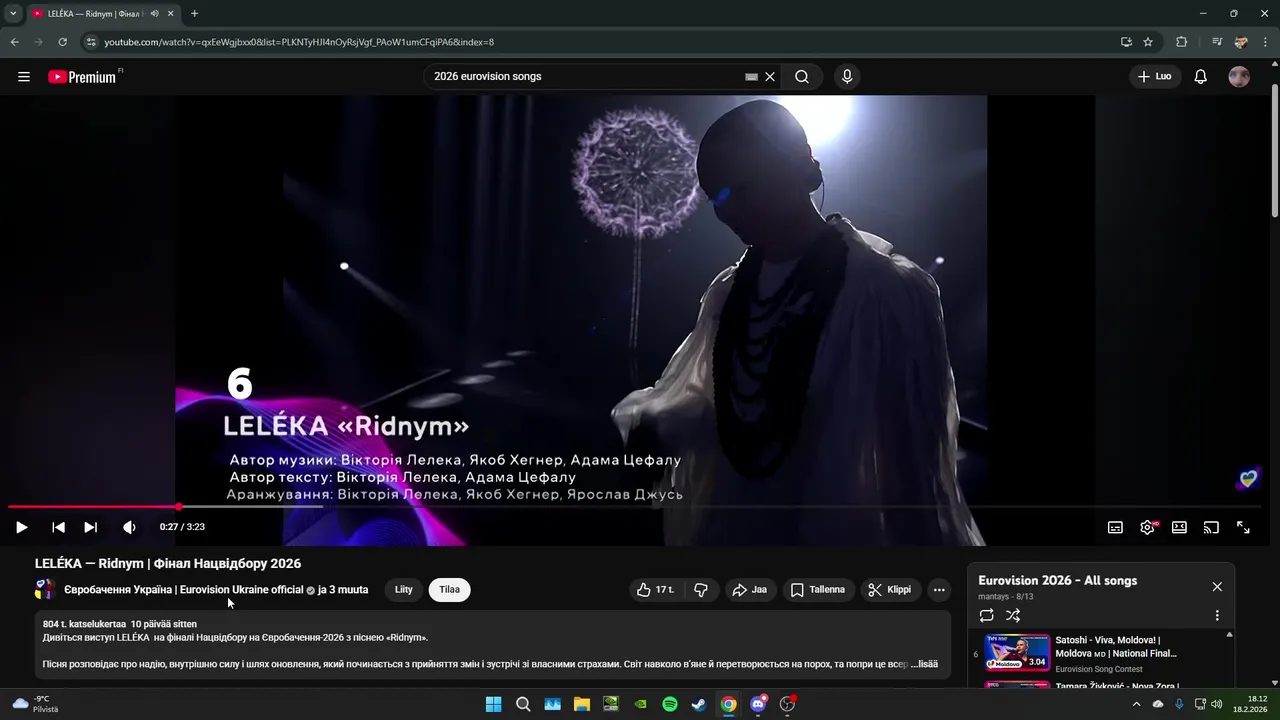
Task: Open YouTube notifications bell
Action: (x=1201, y=77)
